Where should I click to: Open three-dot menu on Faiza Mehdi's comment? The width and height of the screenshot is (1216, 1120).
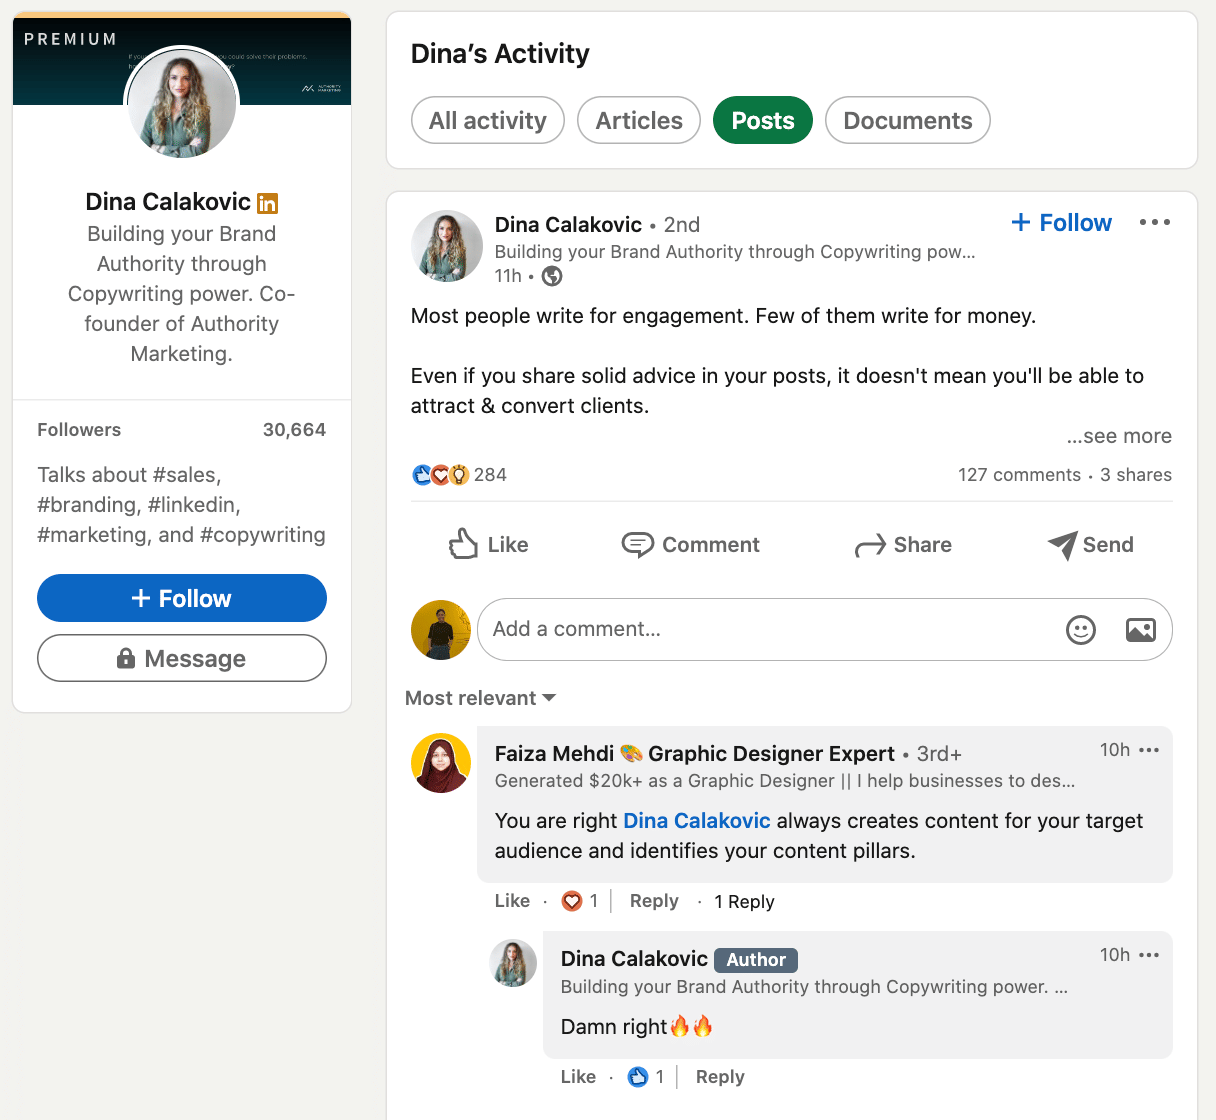pyautogui.click(x=1149, y=750)
